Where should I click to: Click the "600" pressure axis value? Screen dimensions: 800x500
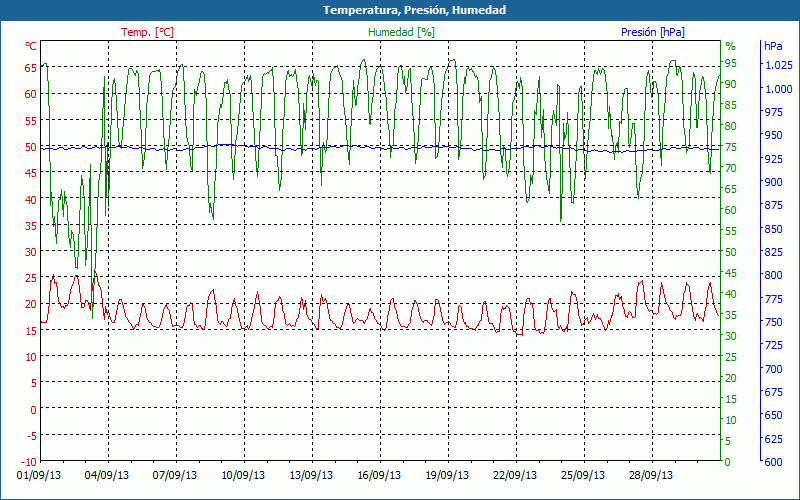tap(773, 462)
